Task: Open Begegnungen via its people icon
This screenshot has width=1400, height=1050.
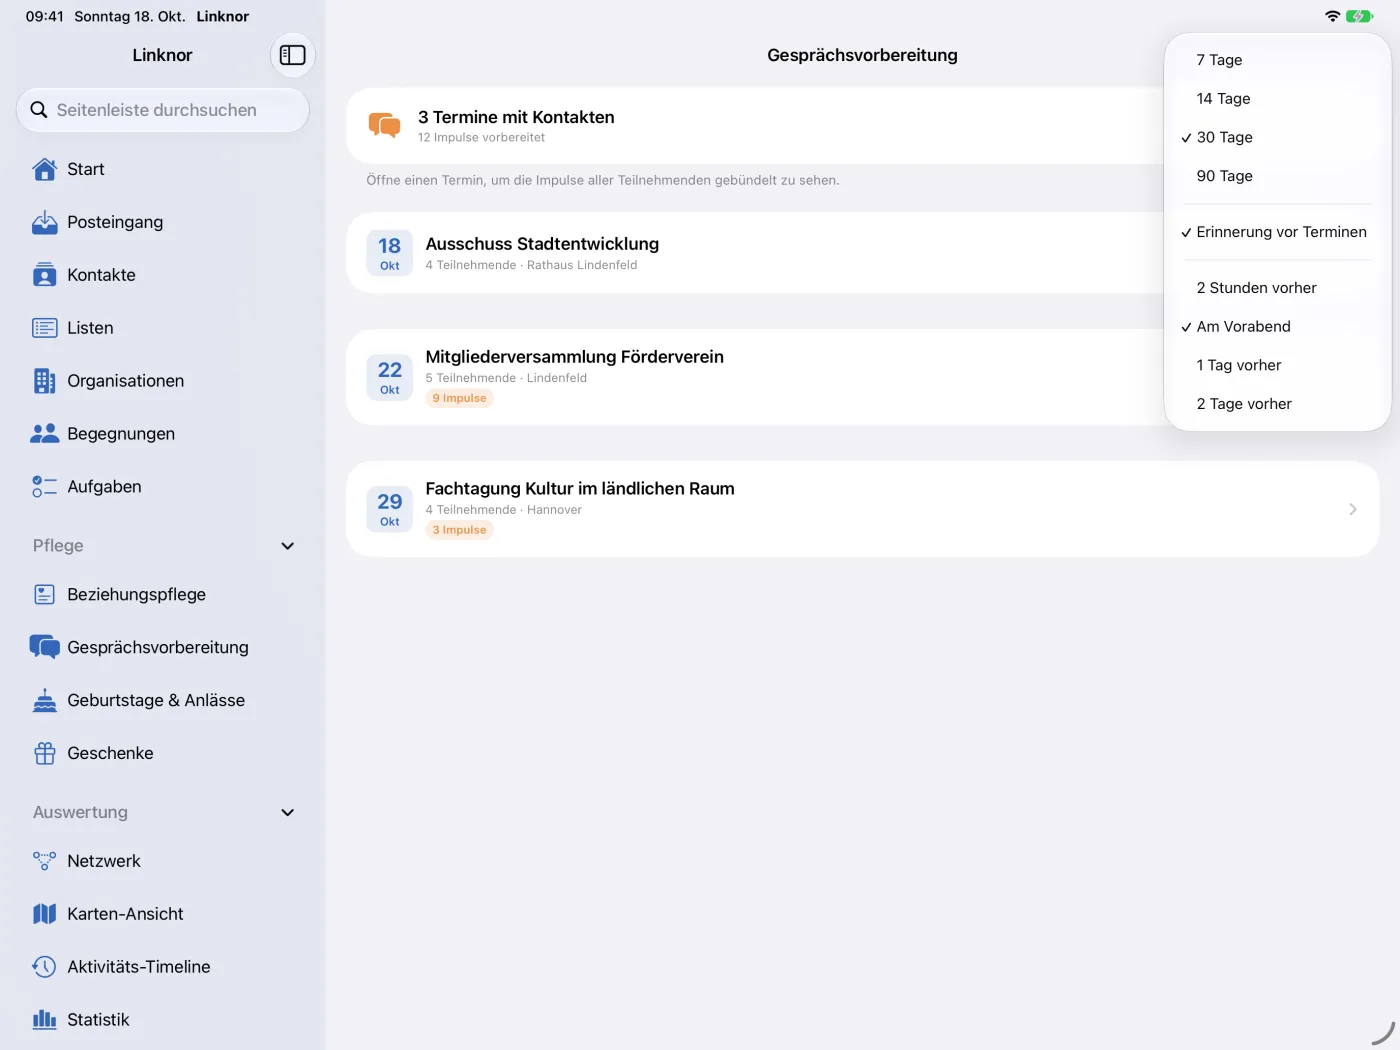Action: pyautogui.click(x=45, y=434)
